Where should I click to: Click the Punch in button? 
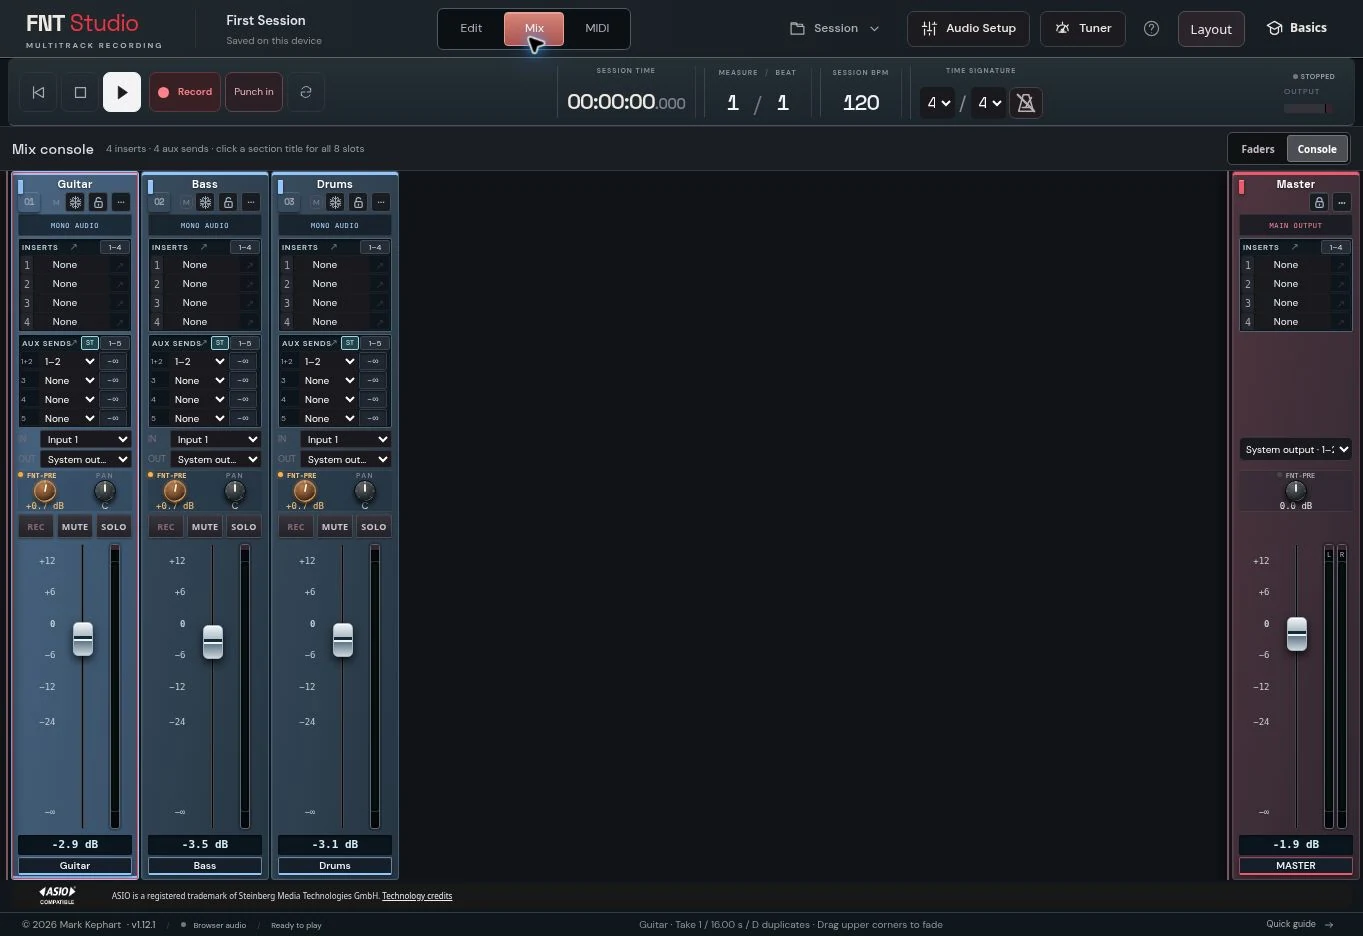(254, 92)
